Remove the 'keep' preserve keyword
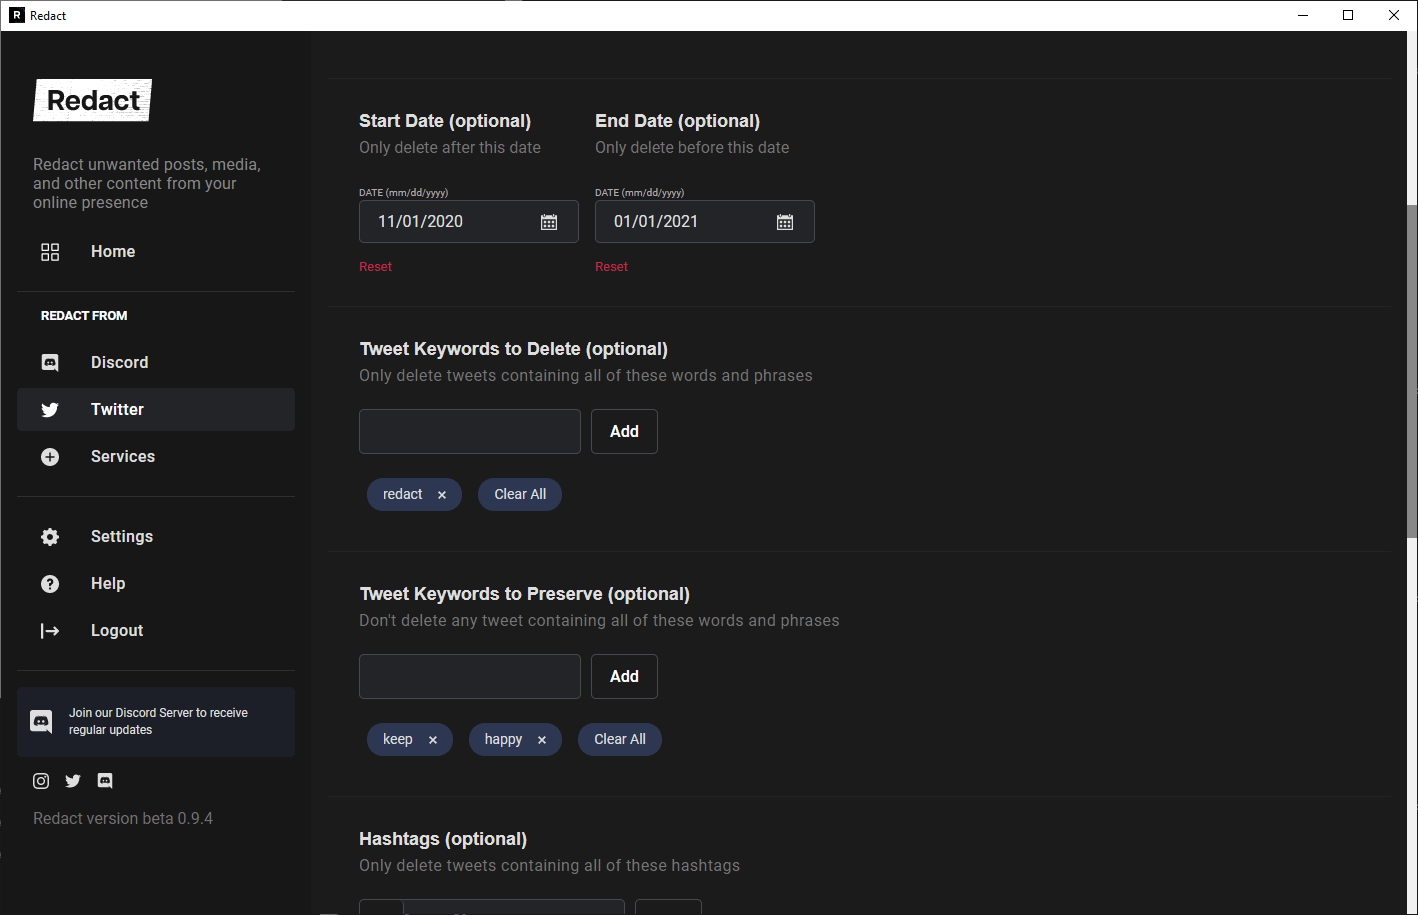The image size is (1418, 915). [433, 739]
